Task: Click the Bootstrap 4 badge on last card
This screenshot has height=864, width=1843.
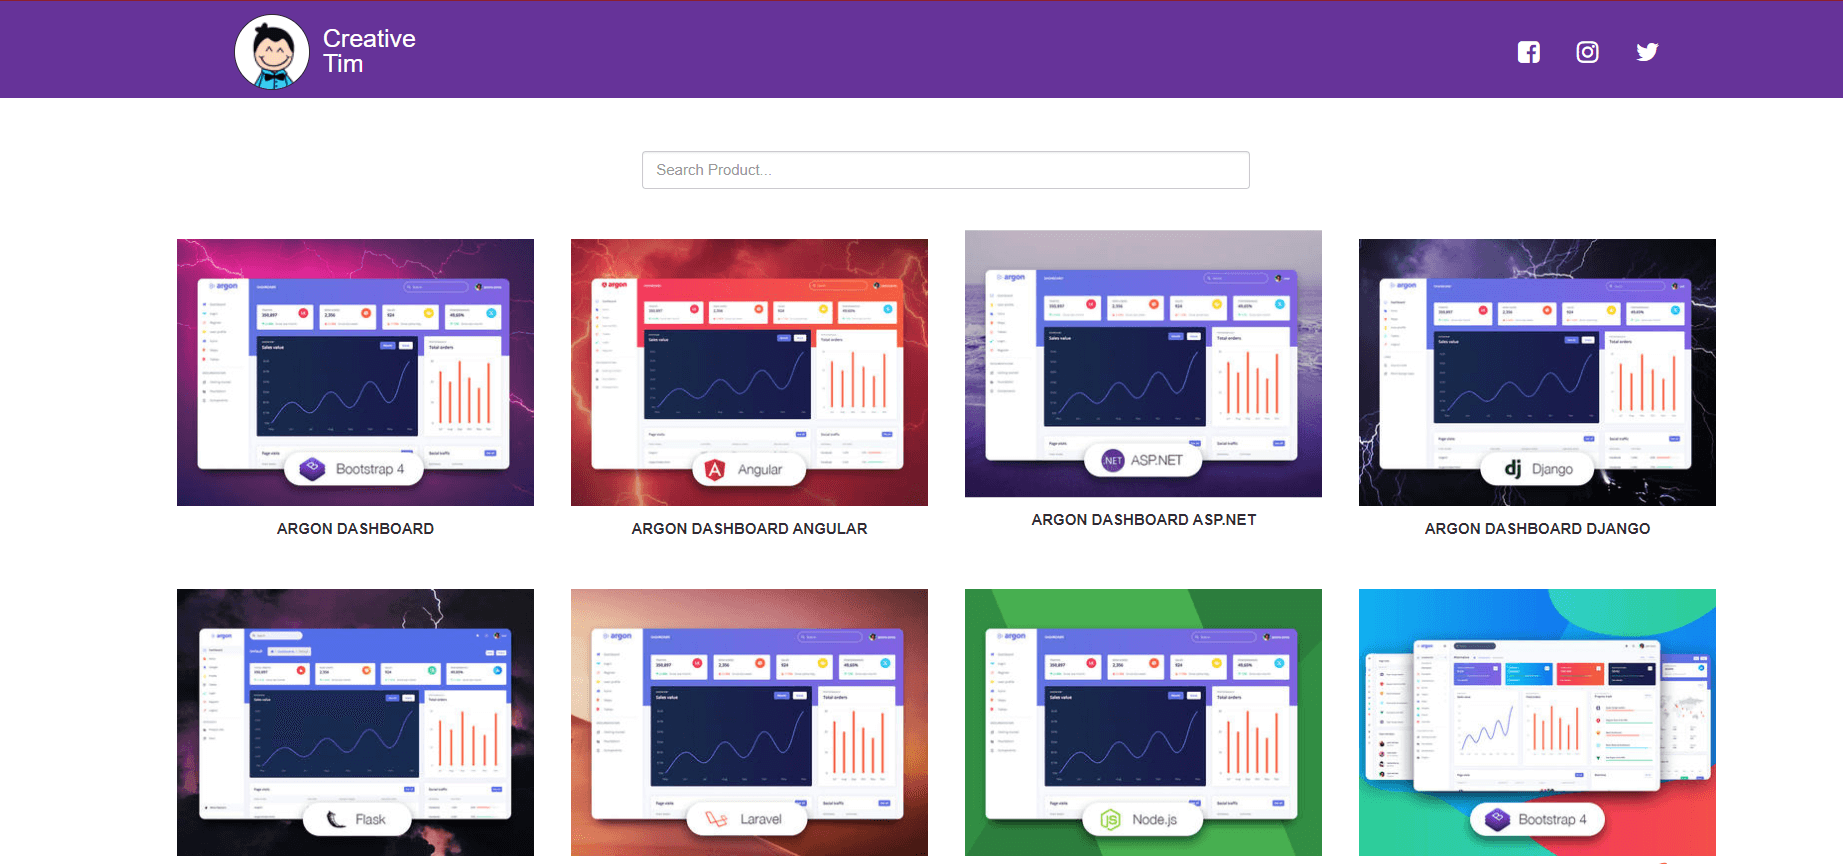Action: [1537, 819]
